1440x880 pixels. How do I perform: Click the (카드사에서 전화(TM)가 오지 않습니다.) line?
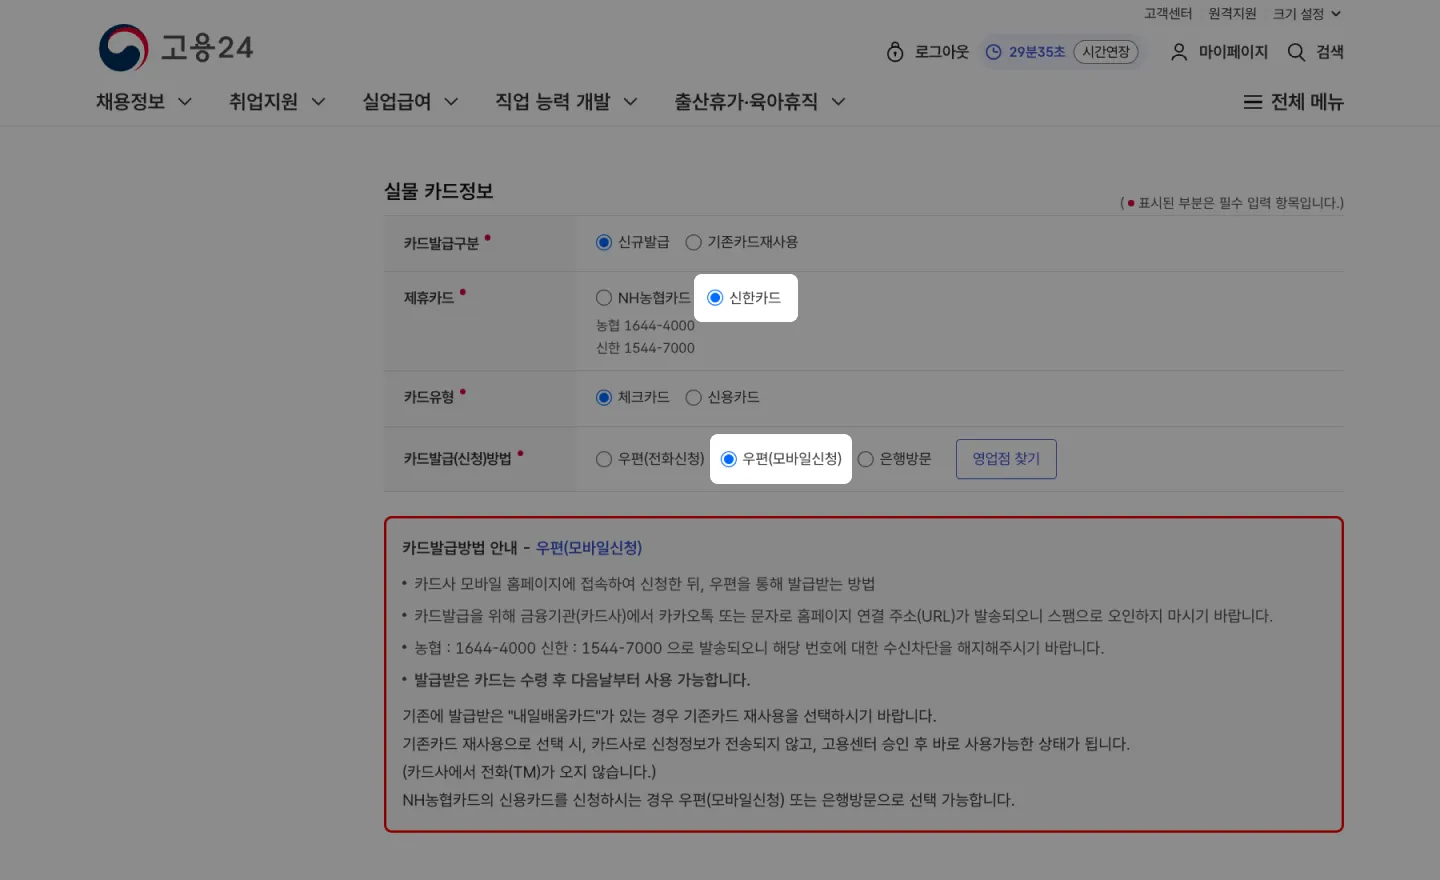529,772
